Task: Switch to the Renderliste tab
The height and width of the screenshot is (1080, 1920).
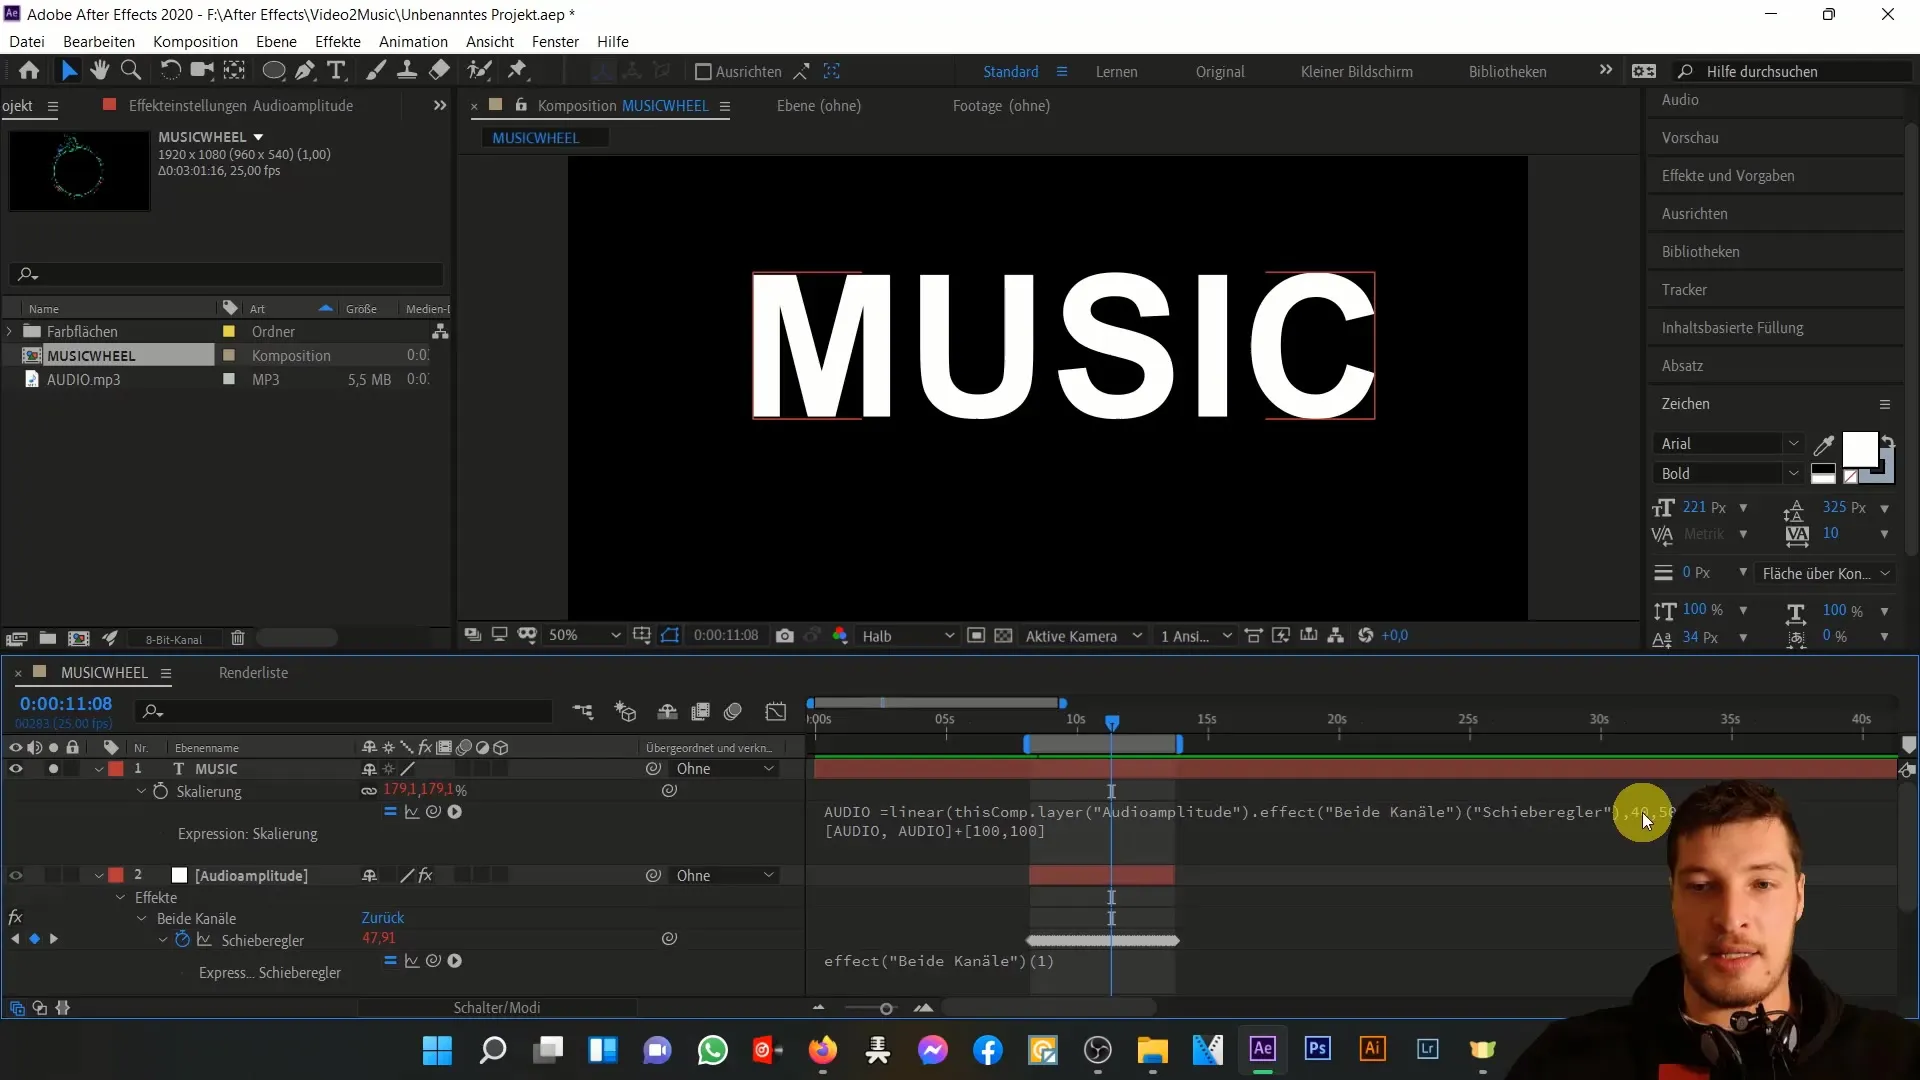Action: coord(253,673)
